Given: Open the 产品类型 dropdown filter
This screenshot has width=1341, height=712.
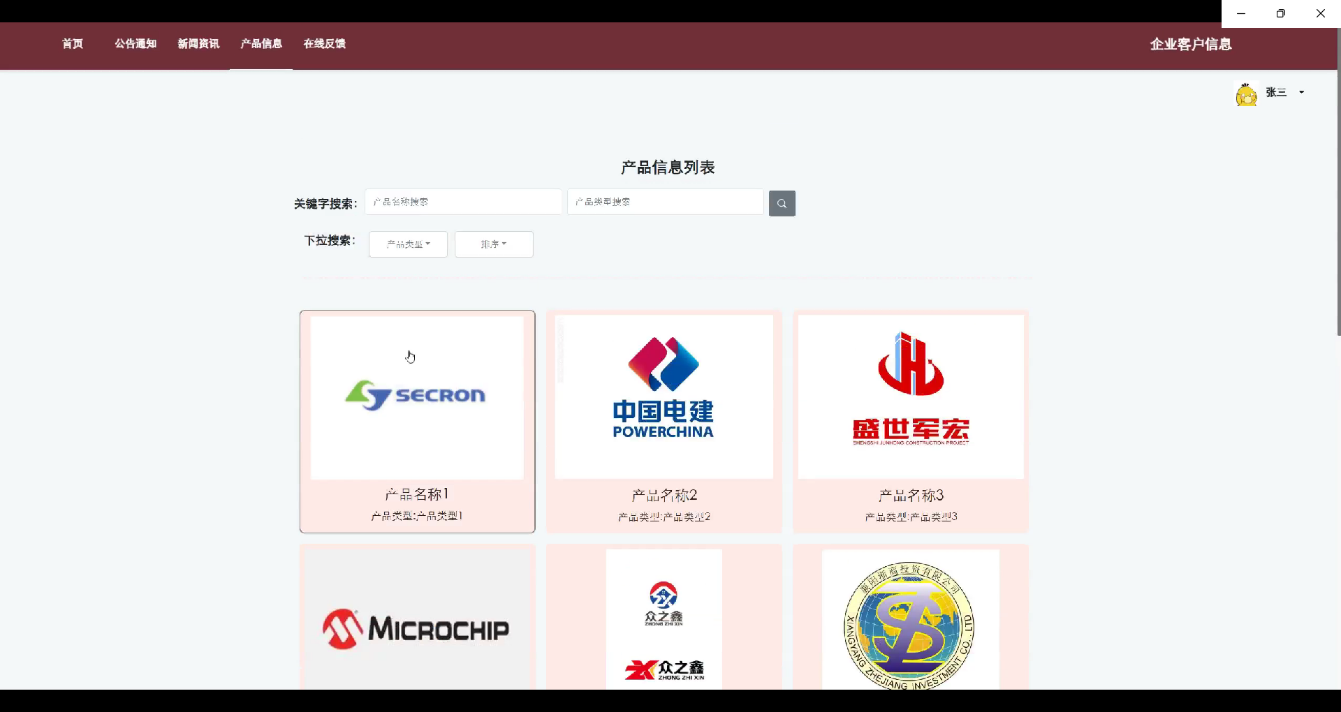Looking at the screenshot, I should (x=408, y=244).
